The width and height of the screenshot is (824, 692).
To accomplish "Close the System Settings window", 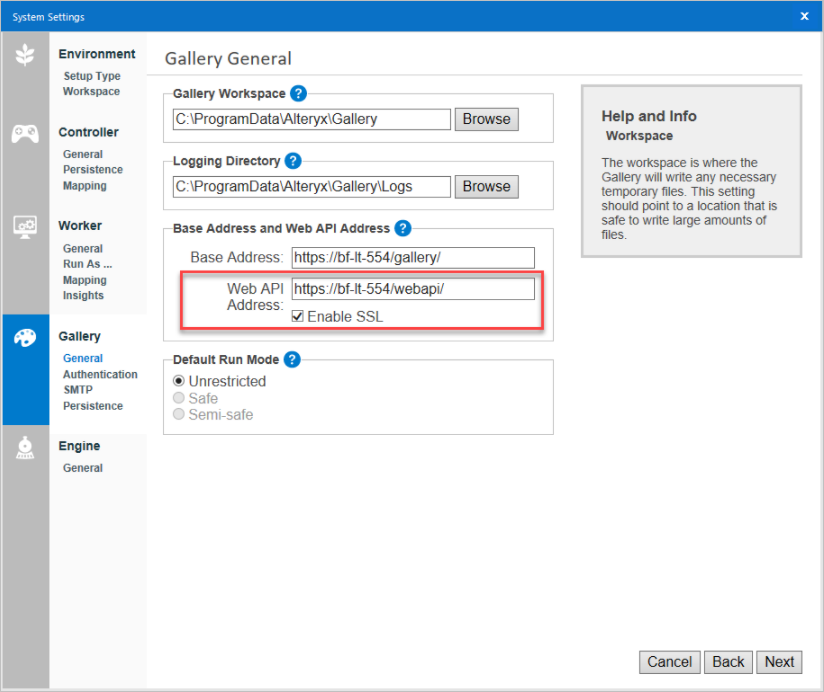I will pyautogui.click(x=805, y=16).
